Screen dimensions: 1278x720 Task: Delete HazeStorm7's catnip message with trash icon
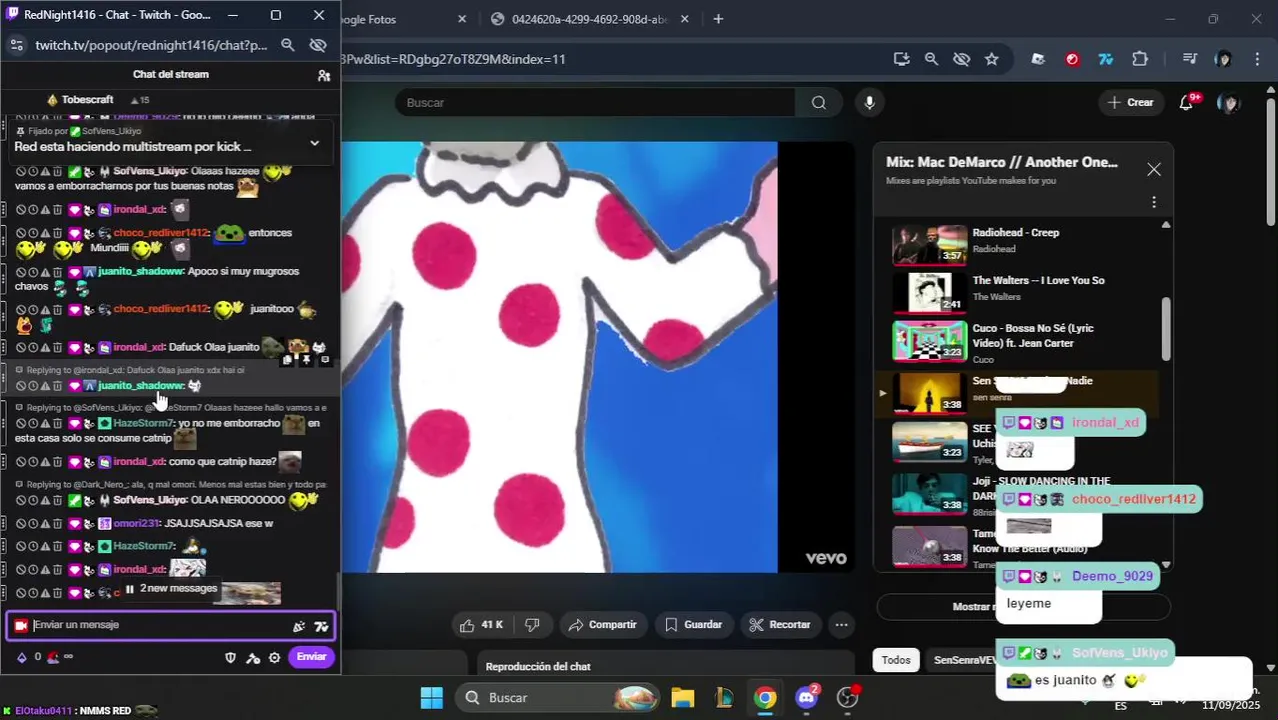[58, 424]
